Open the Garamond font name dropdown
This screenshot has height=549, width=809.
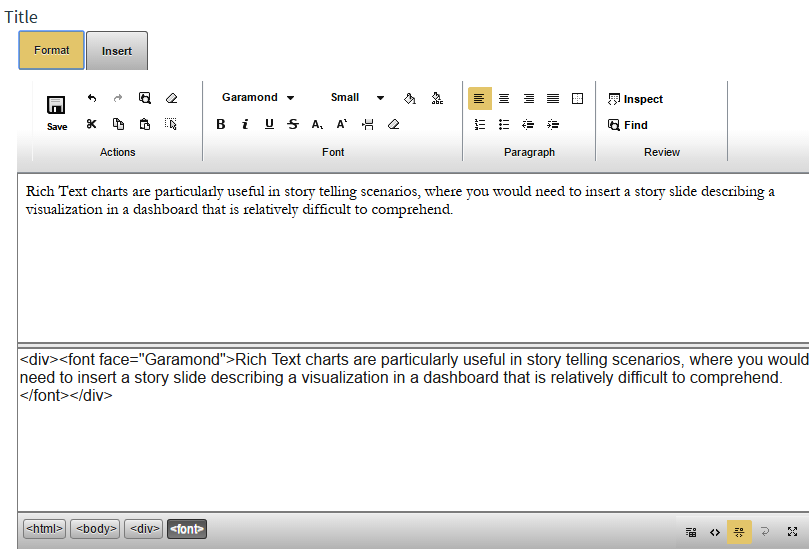(258, 98)
